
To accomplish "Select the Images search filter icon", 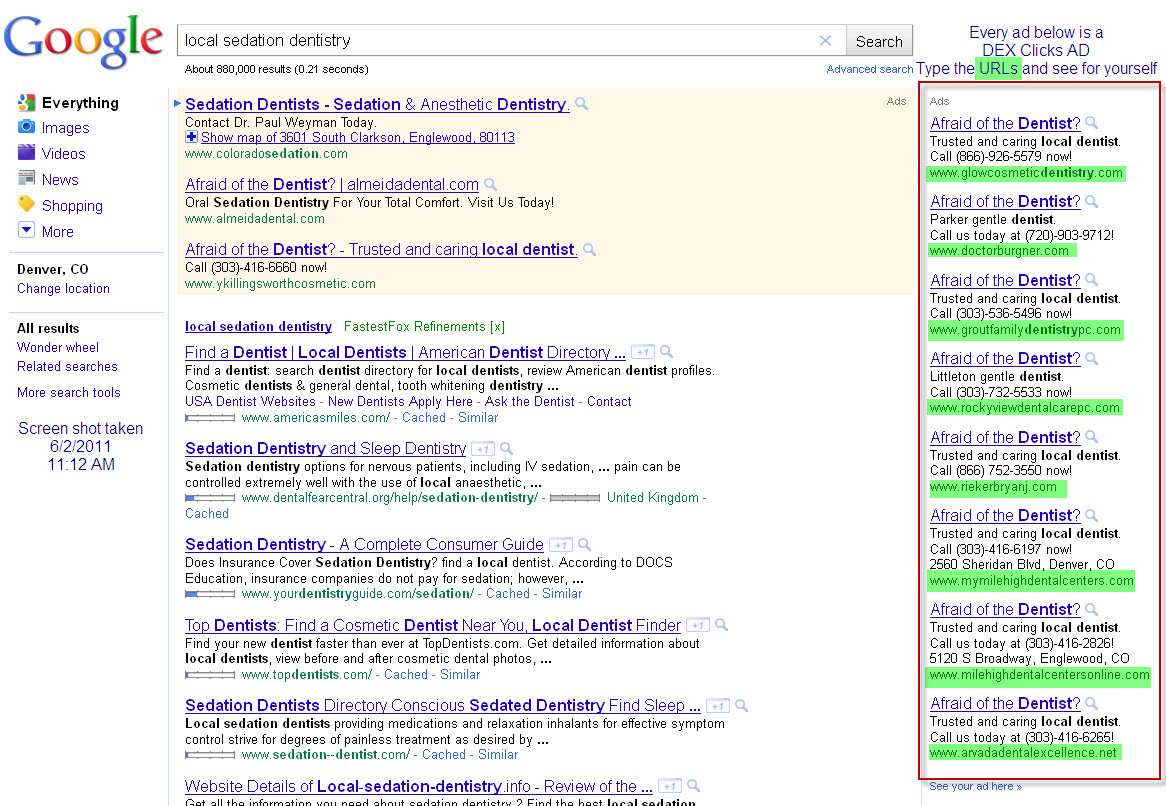I will pos(24,128).
